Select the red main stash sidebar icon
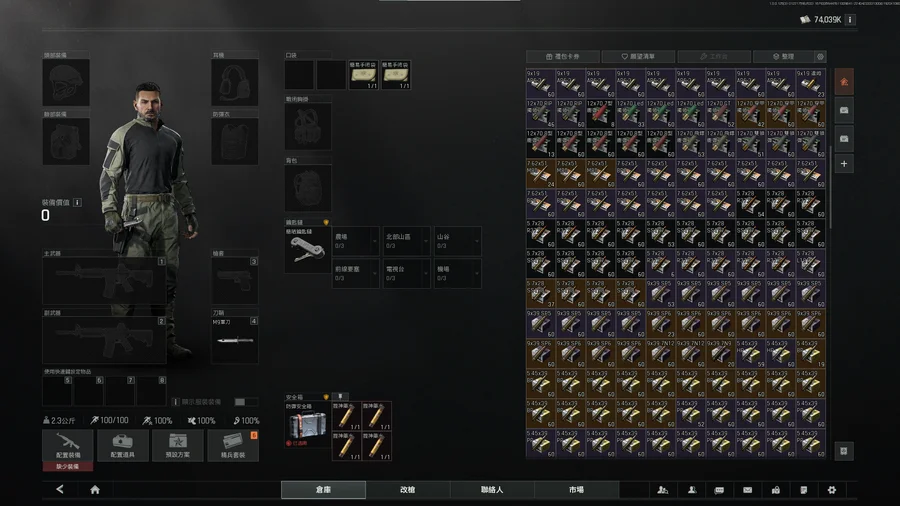900x506 pixels. [844, 81]
